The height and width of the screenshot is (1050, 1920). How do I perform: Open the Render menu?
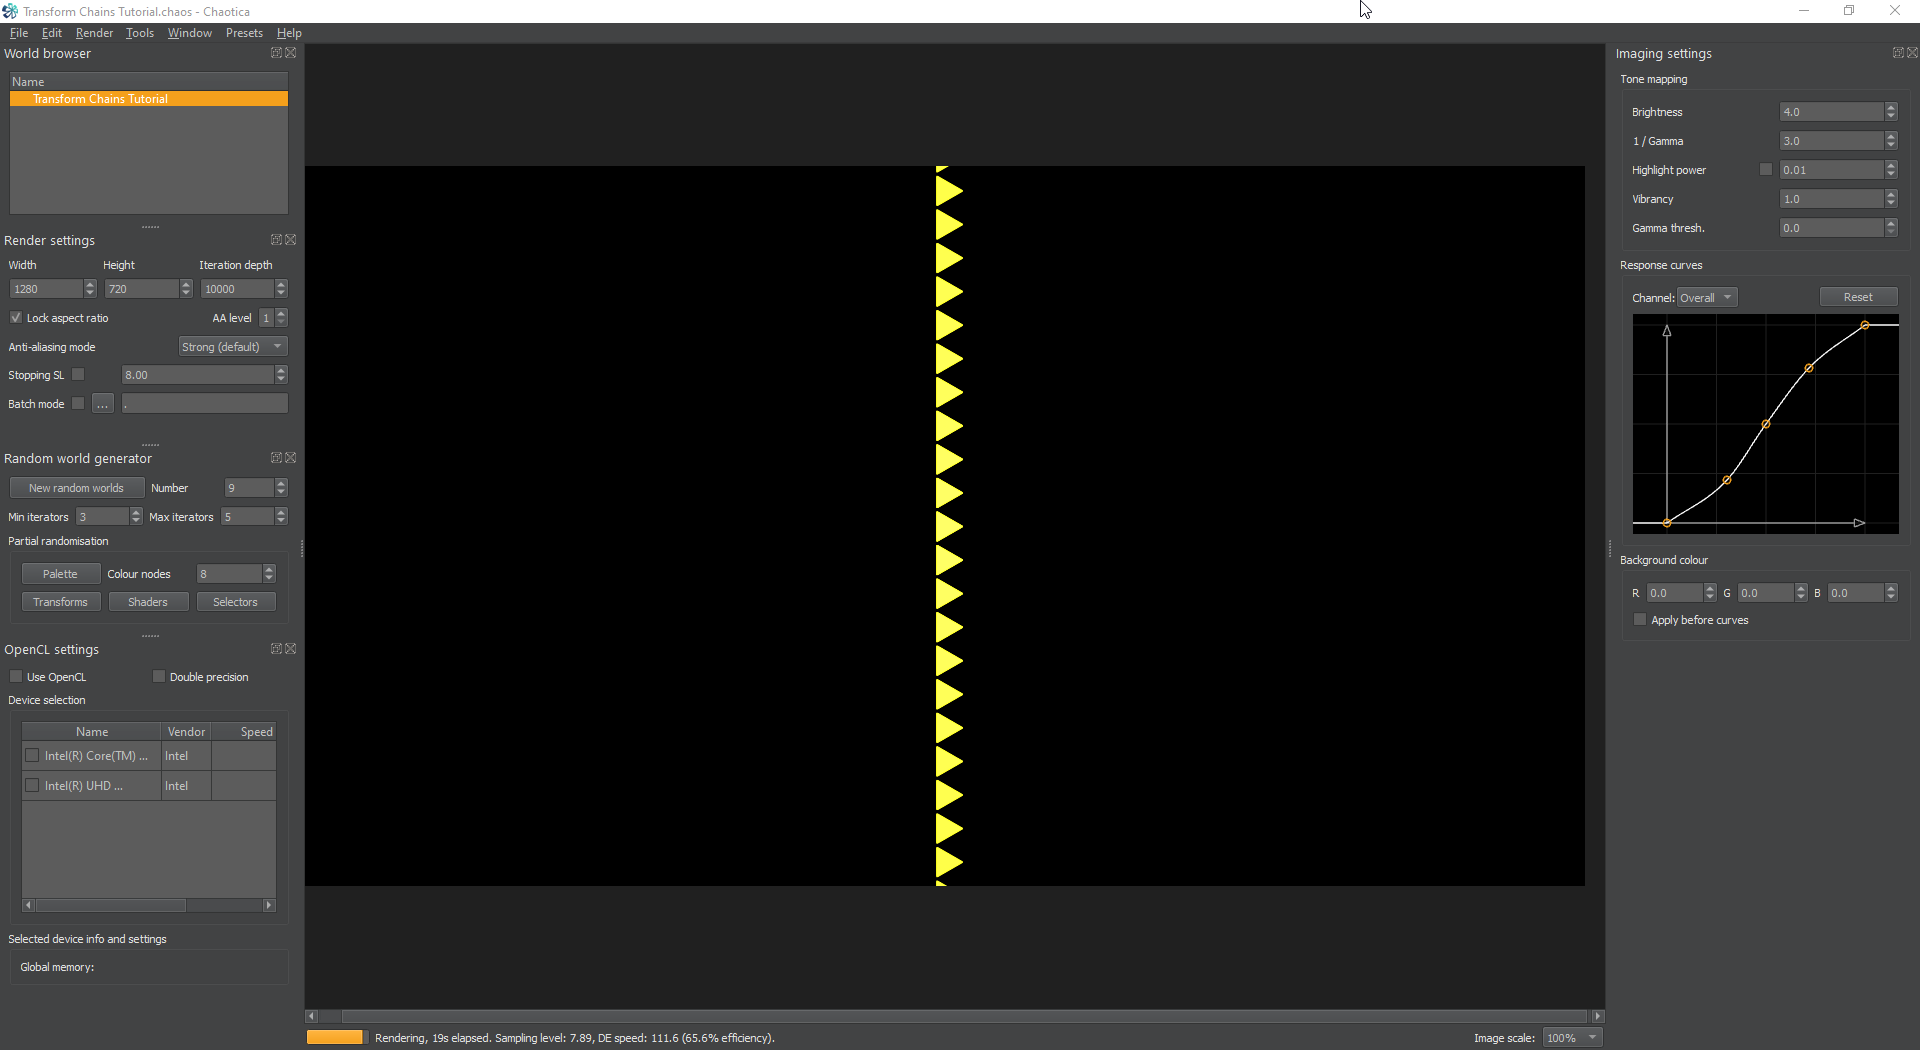(x=94, y=33)
